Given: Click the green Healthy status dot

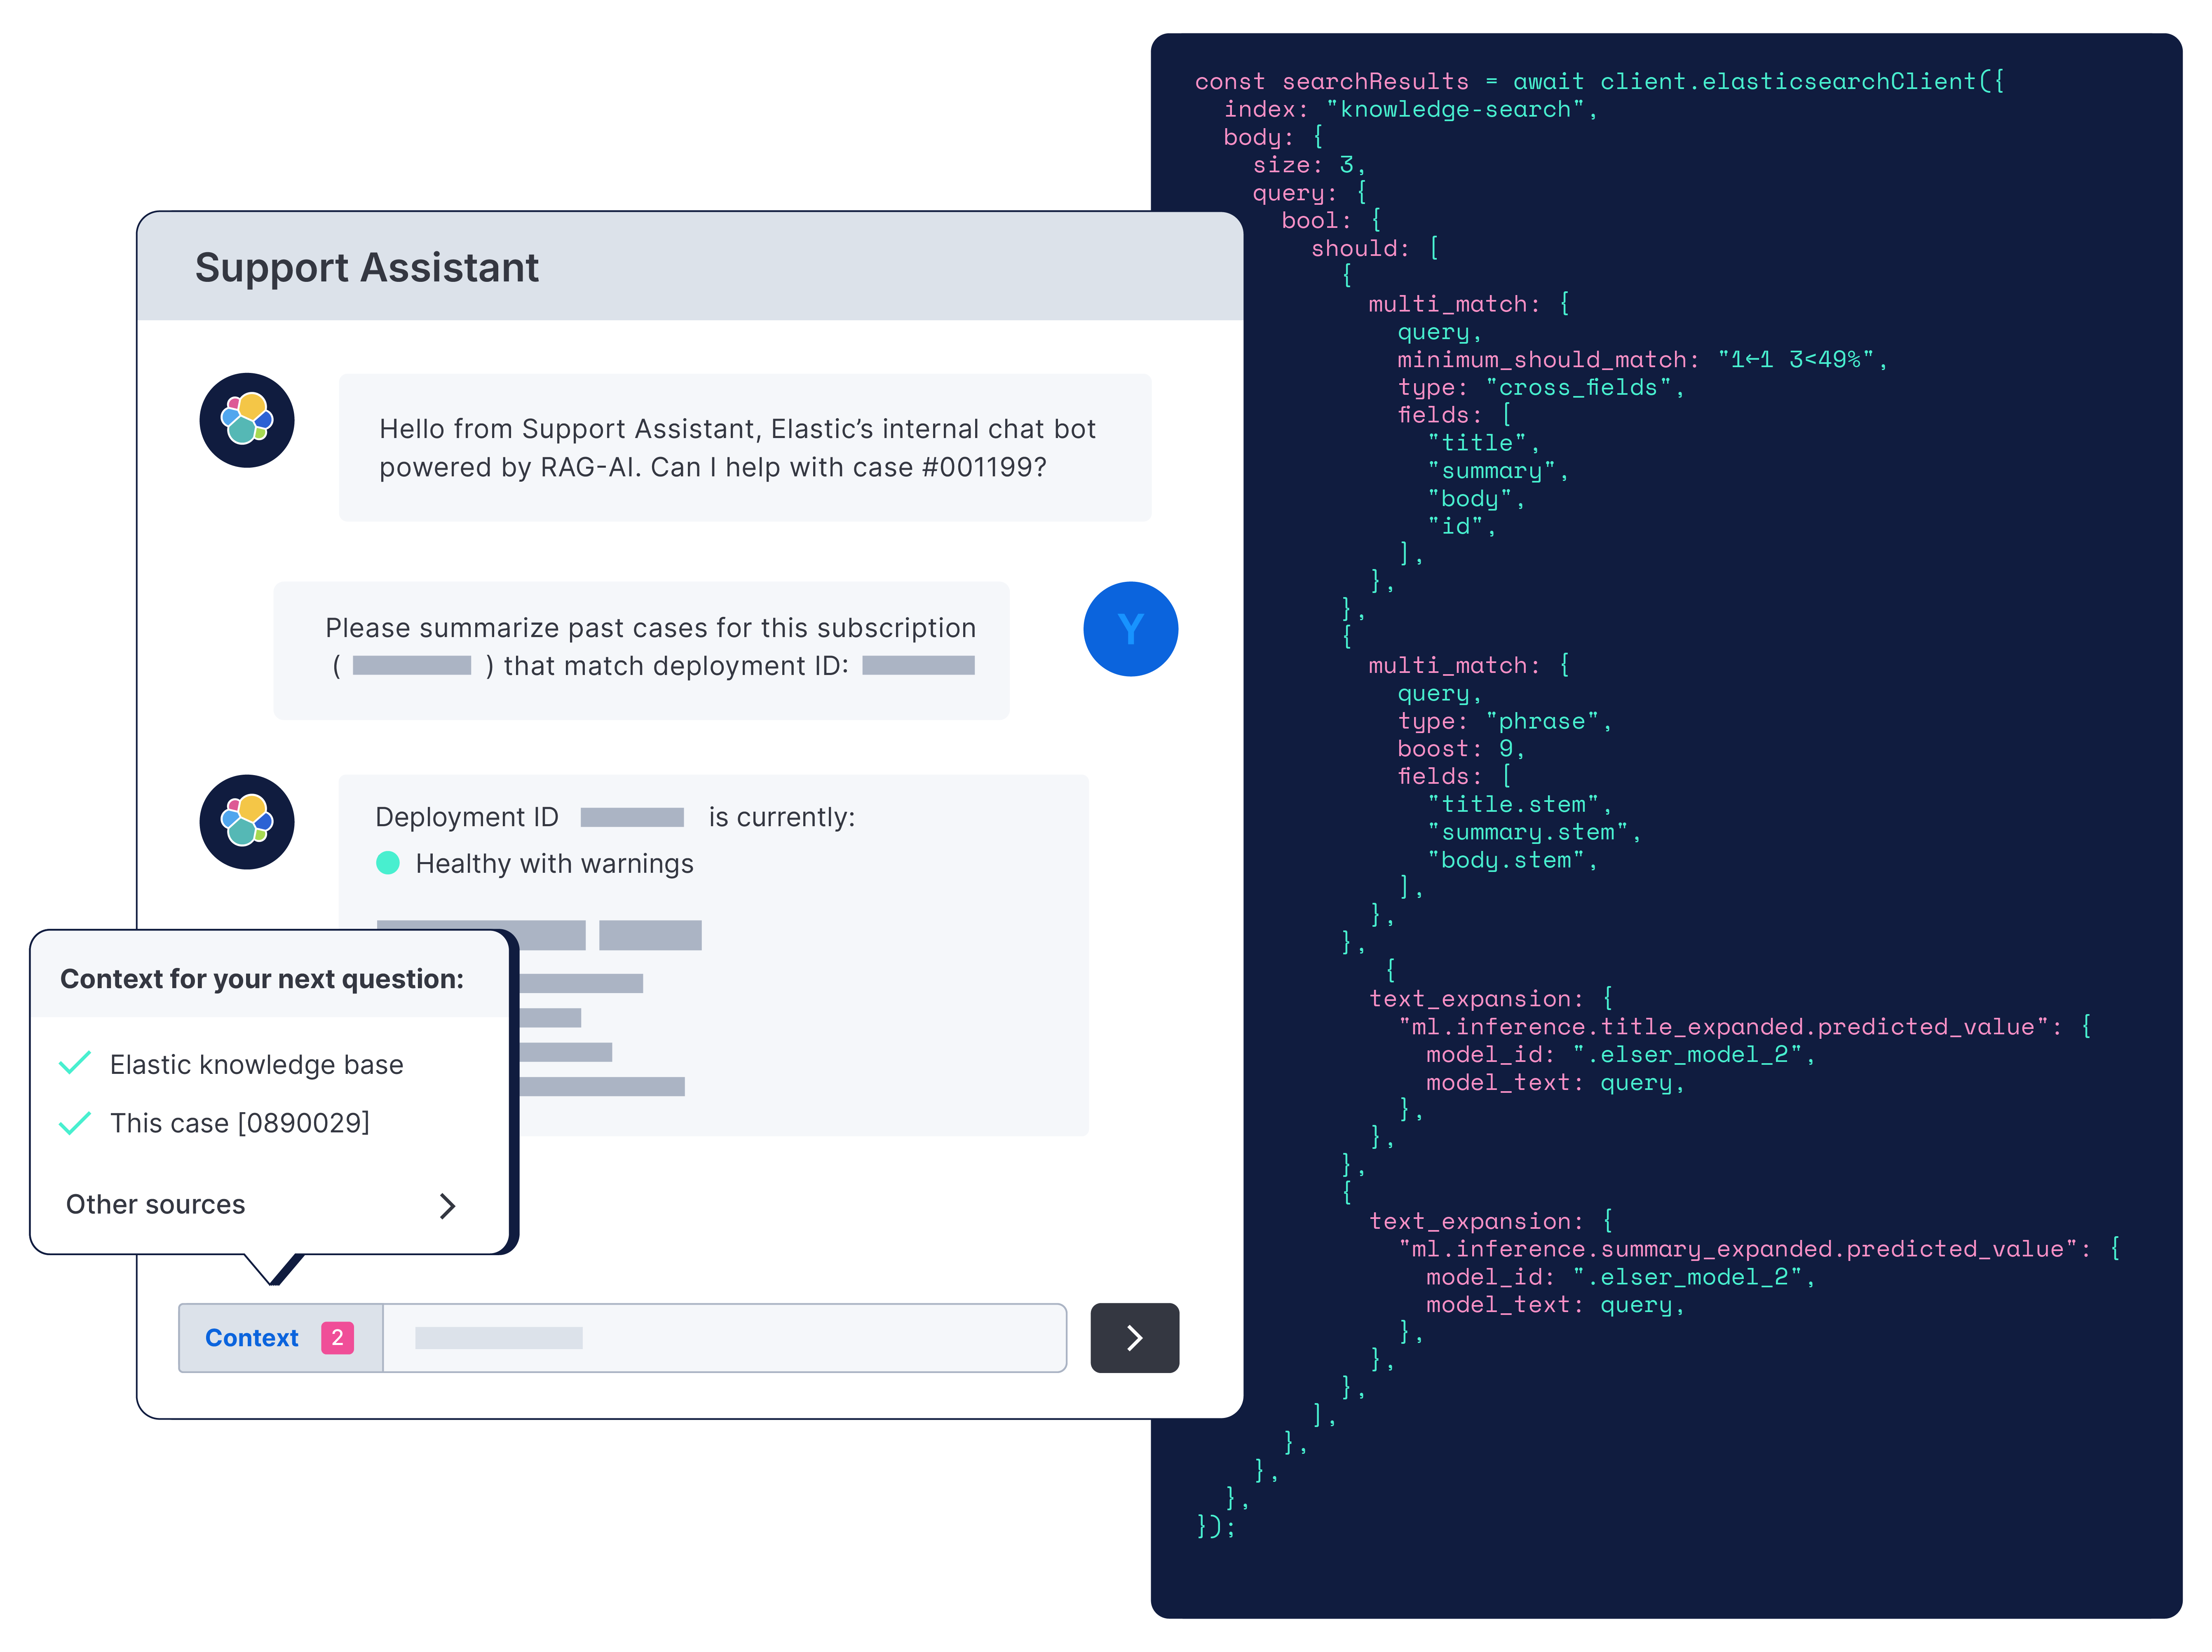Looking at the screenshot, I should pos(388,863).
